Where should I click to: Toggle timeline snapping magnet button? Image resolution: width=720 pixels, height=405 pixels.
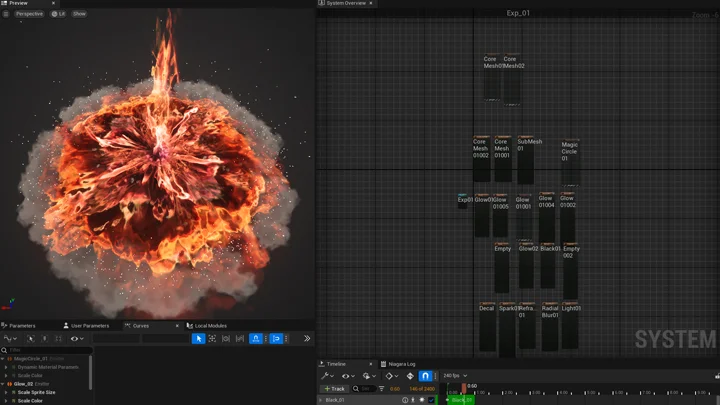425,376
